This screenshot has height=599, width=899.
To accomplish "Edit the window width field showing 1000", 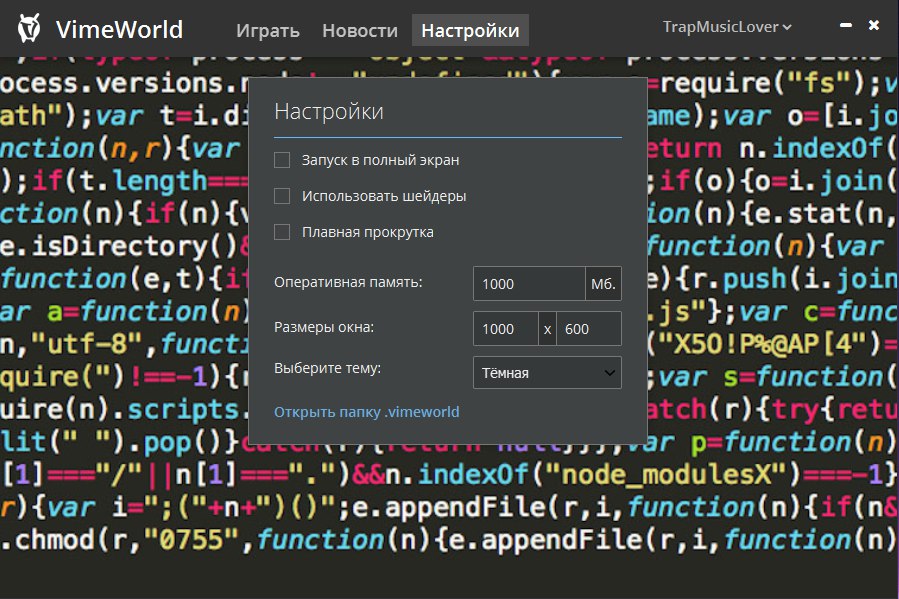I will 506,329.
